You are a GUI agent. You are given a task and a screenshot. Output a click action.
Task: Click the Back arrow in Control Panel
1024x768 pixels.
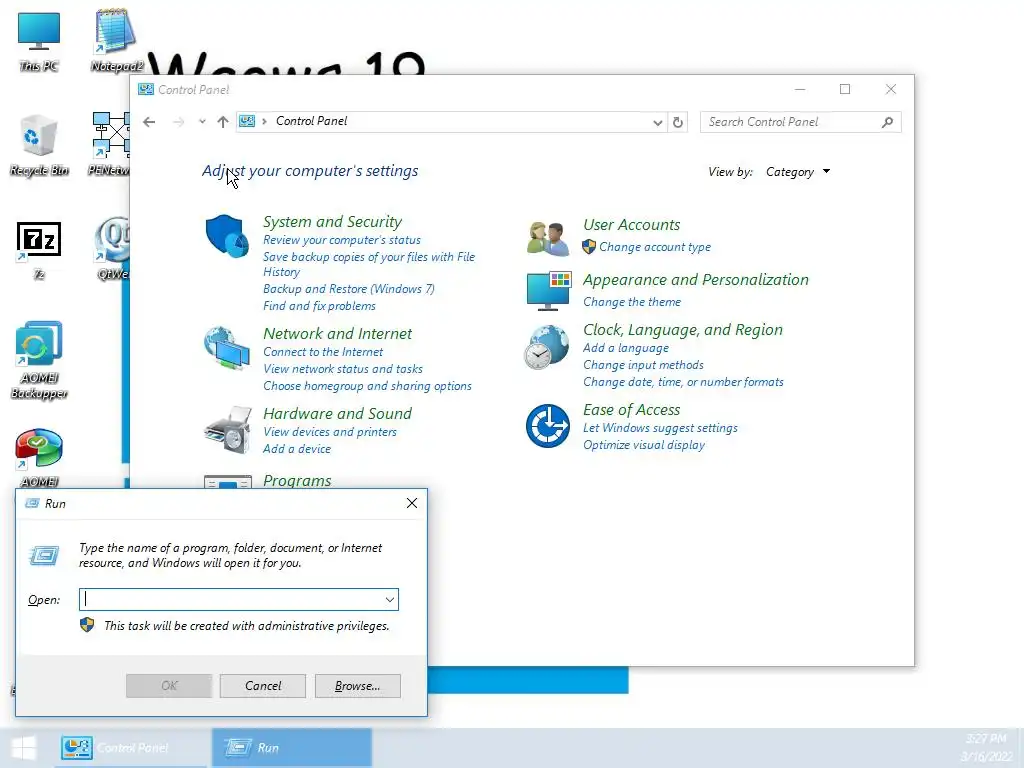coord(149,122)
